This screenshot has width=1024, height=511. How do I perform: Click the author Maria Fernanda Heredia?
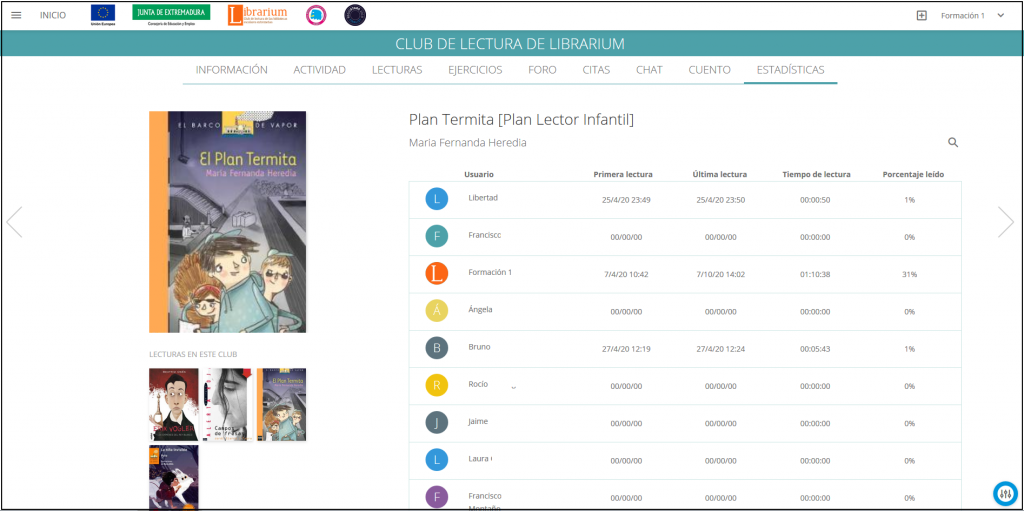(468, 142)
